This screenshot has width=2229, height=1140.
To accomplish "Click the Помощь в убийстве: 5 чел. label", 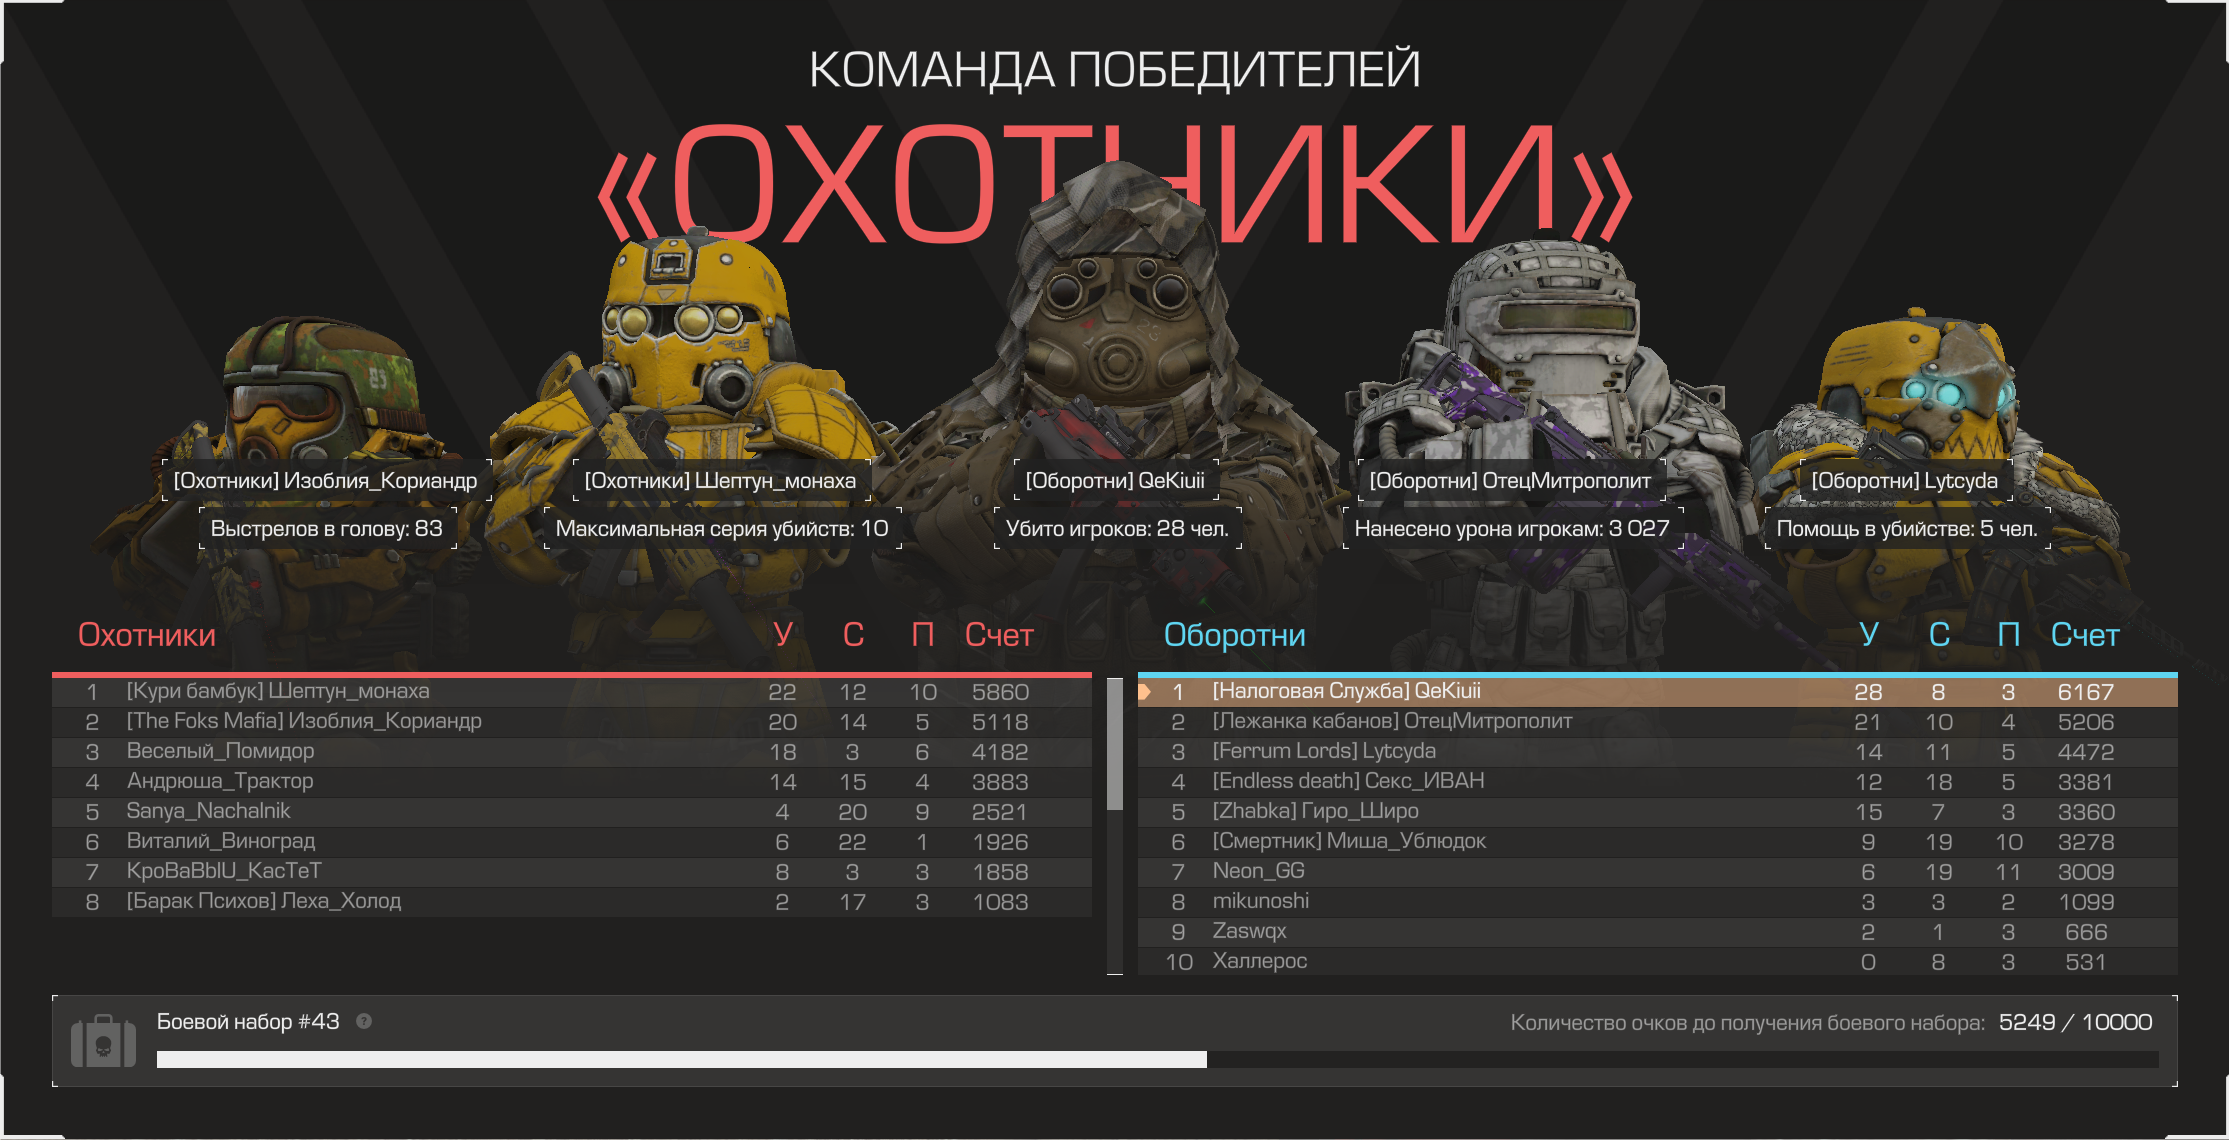I will [x=1907, y=528].
